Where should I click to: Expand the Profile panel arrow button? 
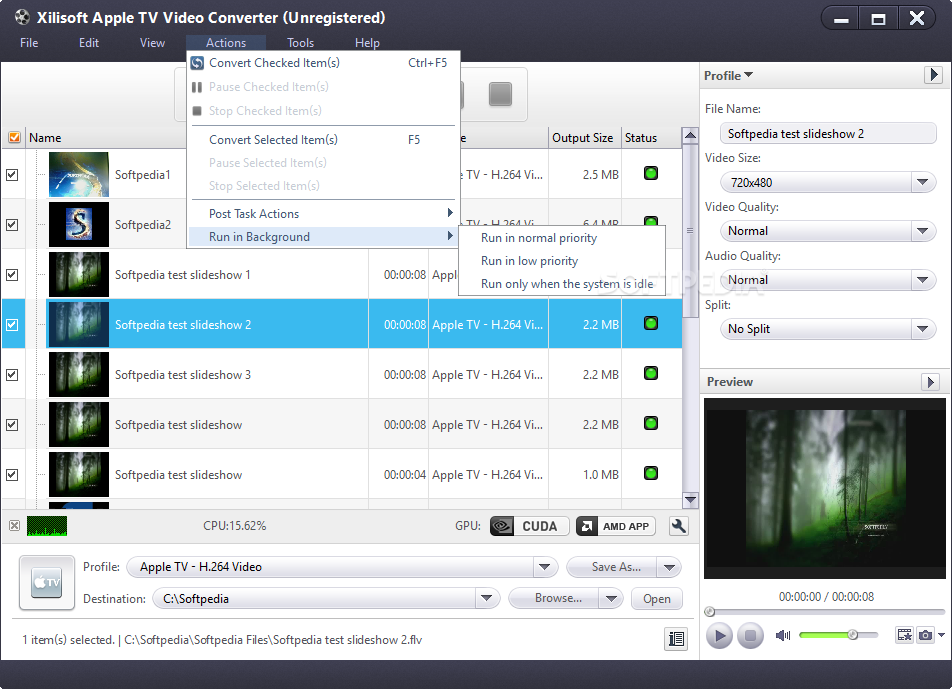[933, 75]
